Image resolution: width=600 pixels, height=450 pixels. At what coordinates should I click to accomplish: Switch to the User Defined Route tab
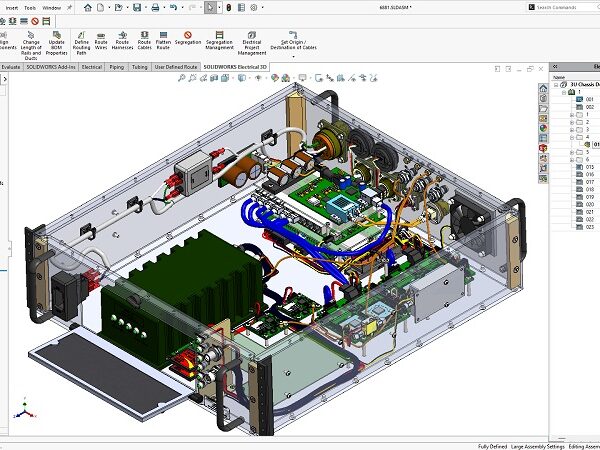tap(177, 66)
